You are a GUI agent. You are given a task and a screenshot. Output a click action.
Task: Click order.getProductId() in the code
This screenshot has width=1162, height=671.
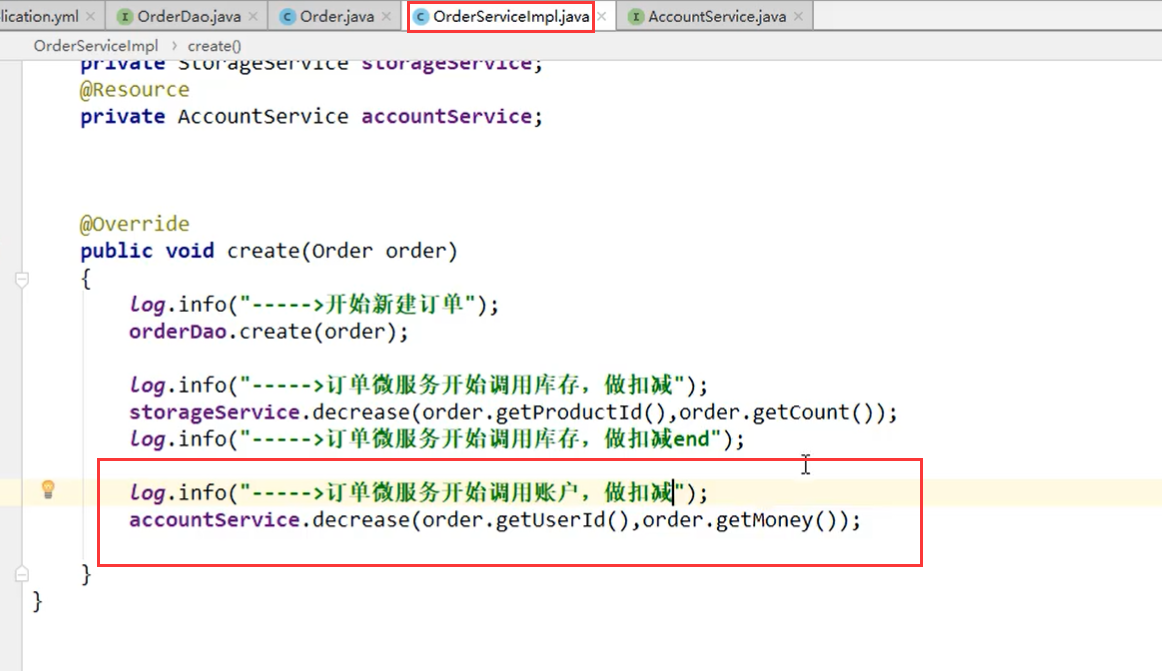(545, 412)
